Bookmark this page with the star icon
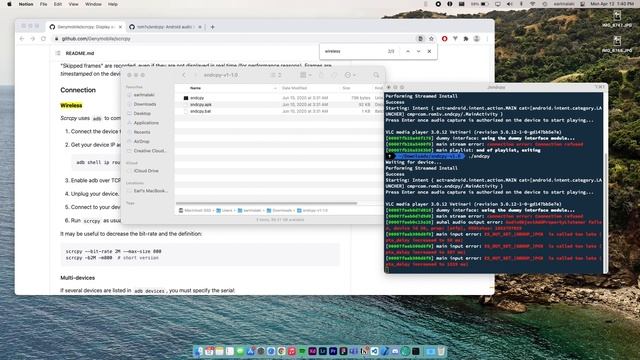Screen dimensions: 640x360 coord(431,39)
